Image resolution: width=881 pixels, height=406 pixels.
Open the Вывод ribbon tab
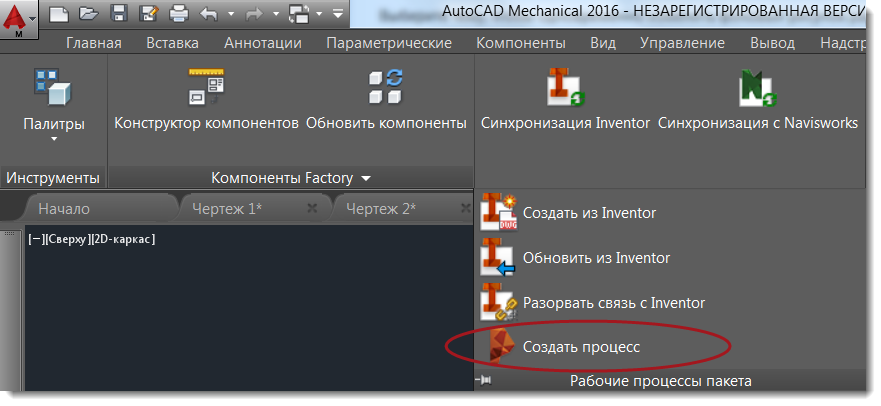pos(773,43)
